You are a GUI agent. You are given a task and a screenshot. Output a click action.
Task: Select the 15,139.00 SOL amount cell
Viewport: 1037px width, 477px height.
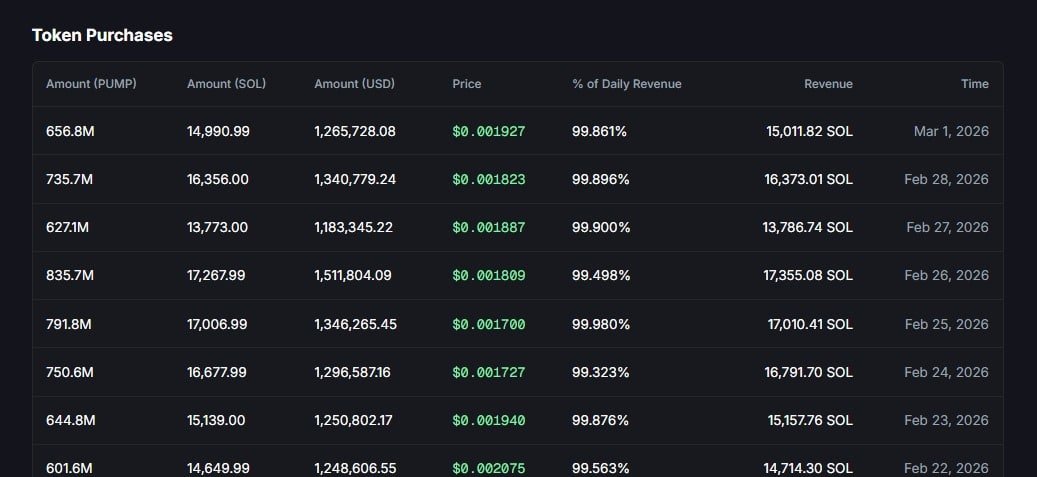click(216, 420)
